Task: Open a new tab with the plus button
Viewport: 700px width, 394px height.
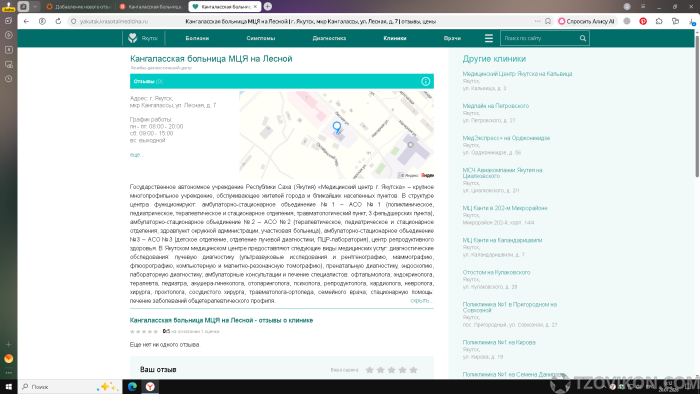Action: 268,6
